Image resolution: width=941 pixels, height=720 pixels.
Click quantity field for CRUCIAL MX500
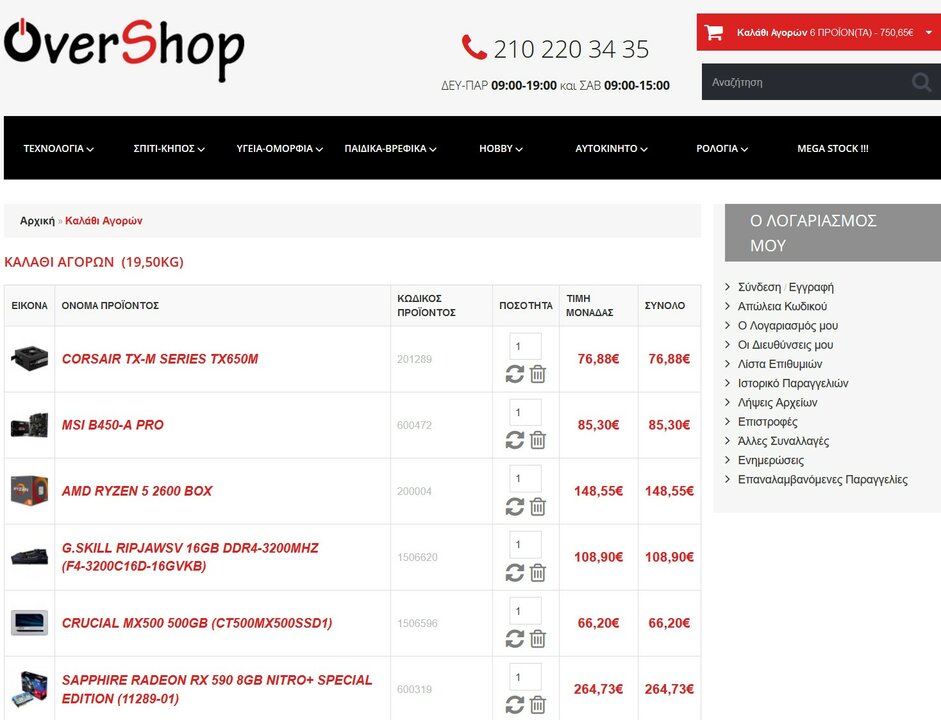coord(525,611)
